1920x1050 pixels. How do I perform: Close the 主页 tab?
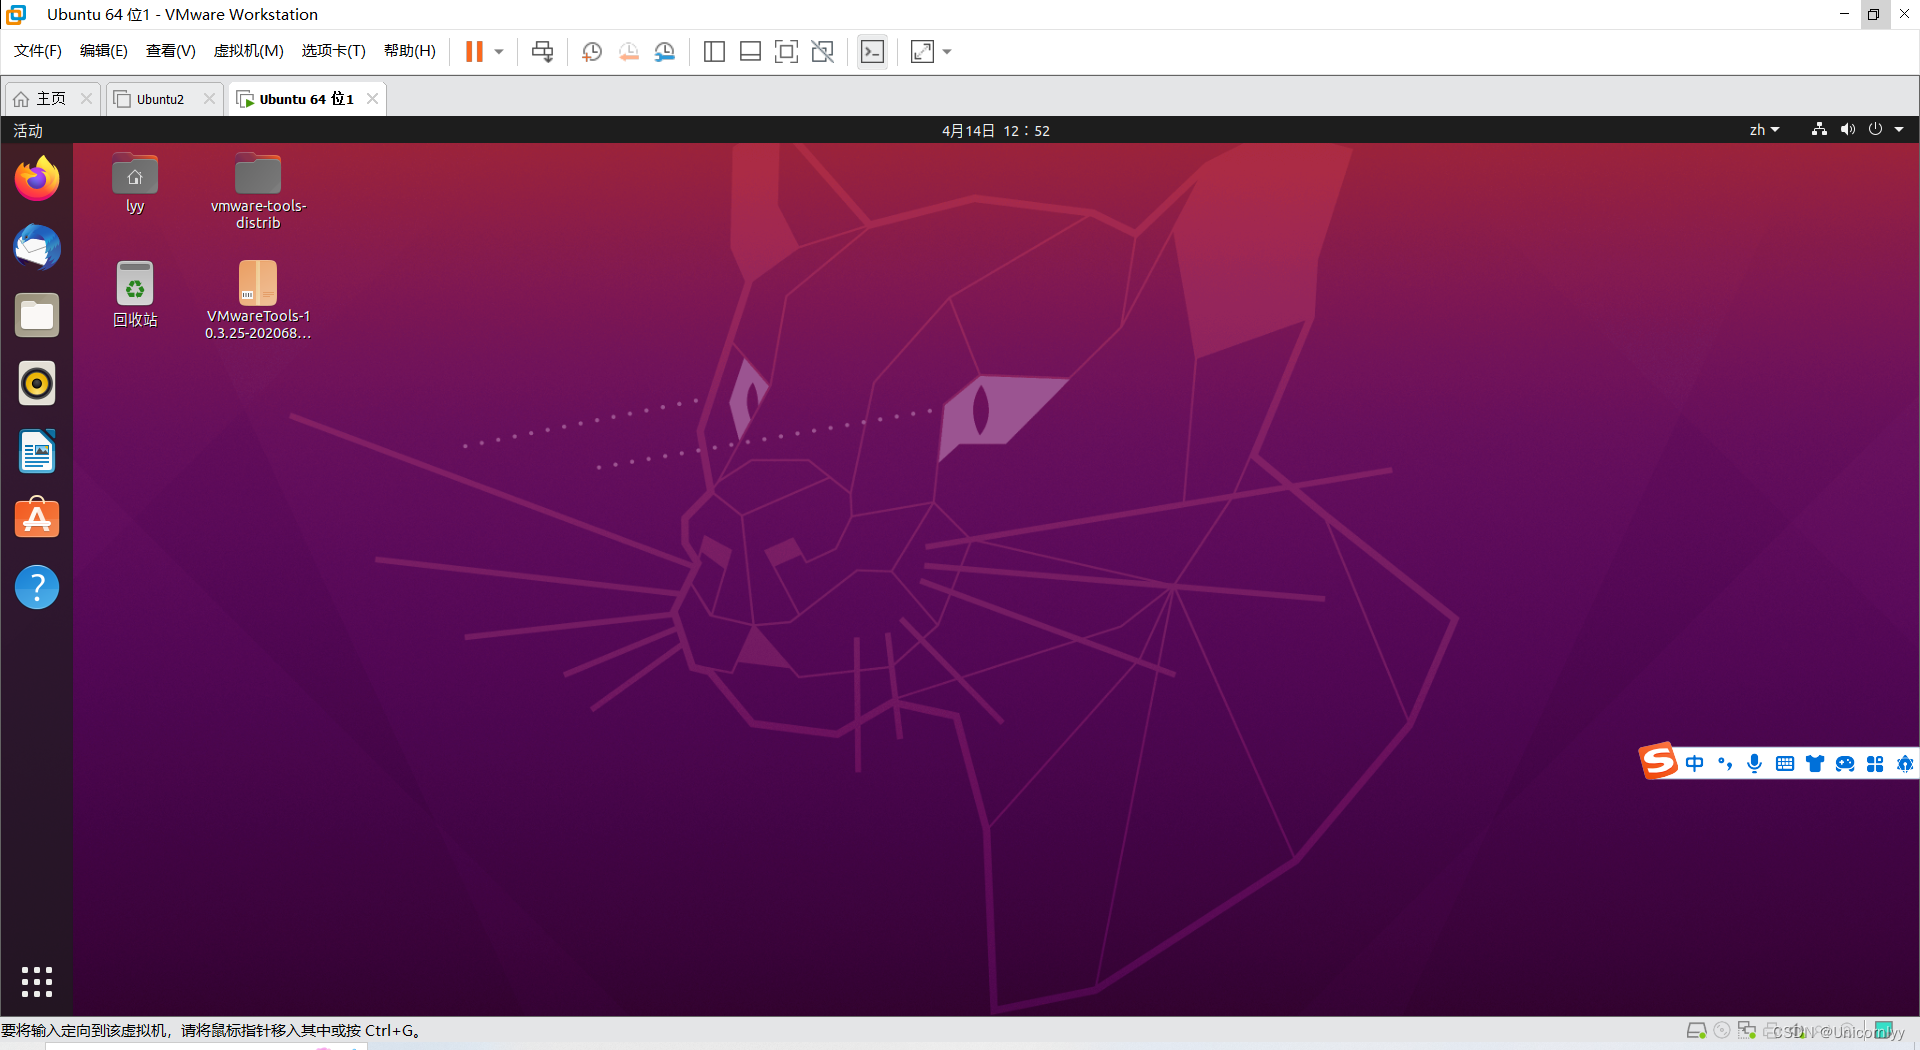[x=86, y=99]
